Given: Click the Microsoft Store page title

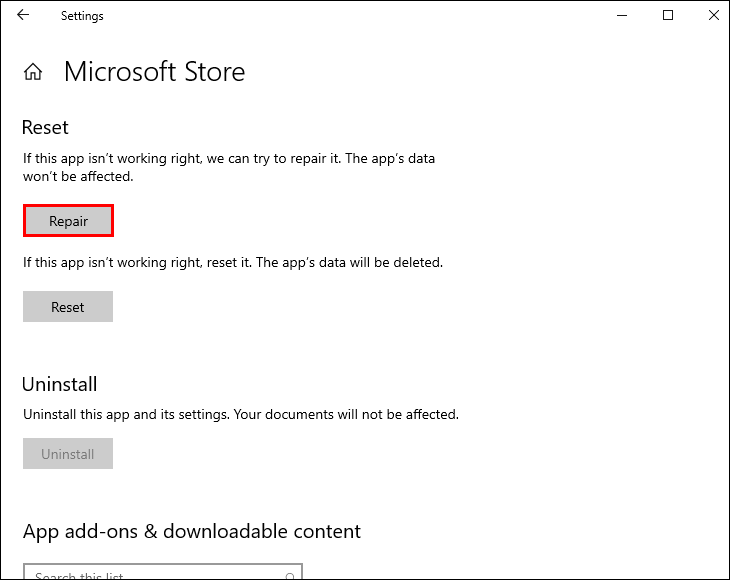Looking at the screenshot, I should pyautogui.click(x=154, y=72).
